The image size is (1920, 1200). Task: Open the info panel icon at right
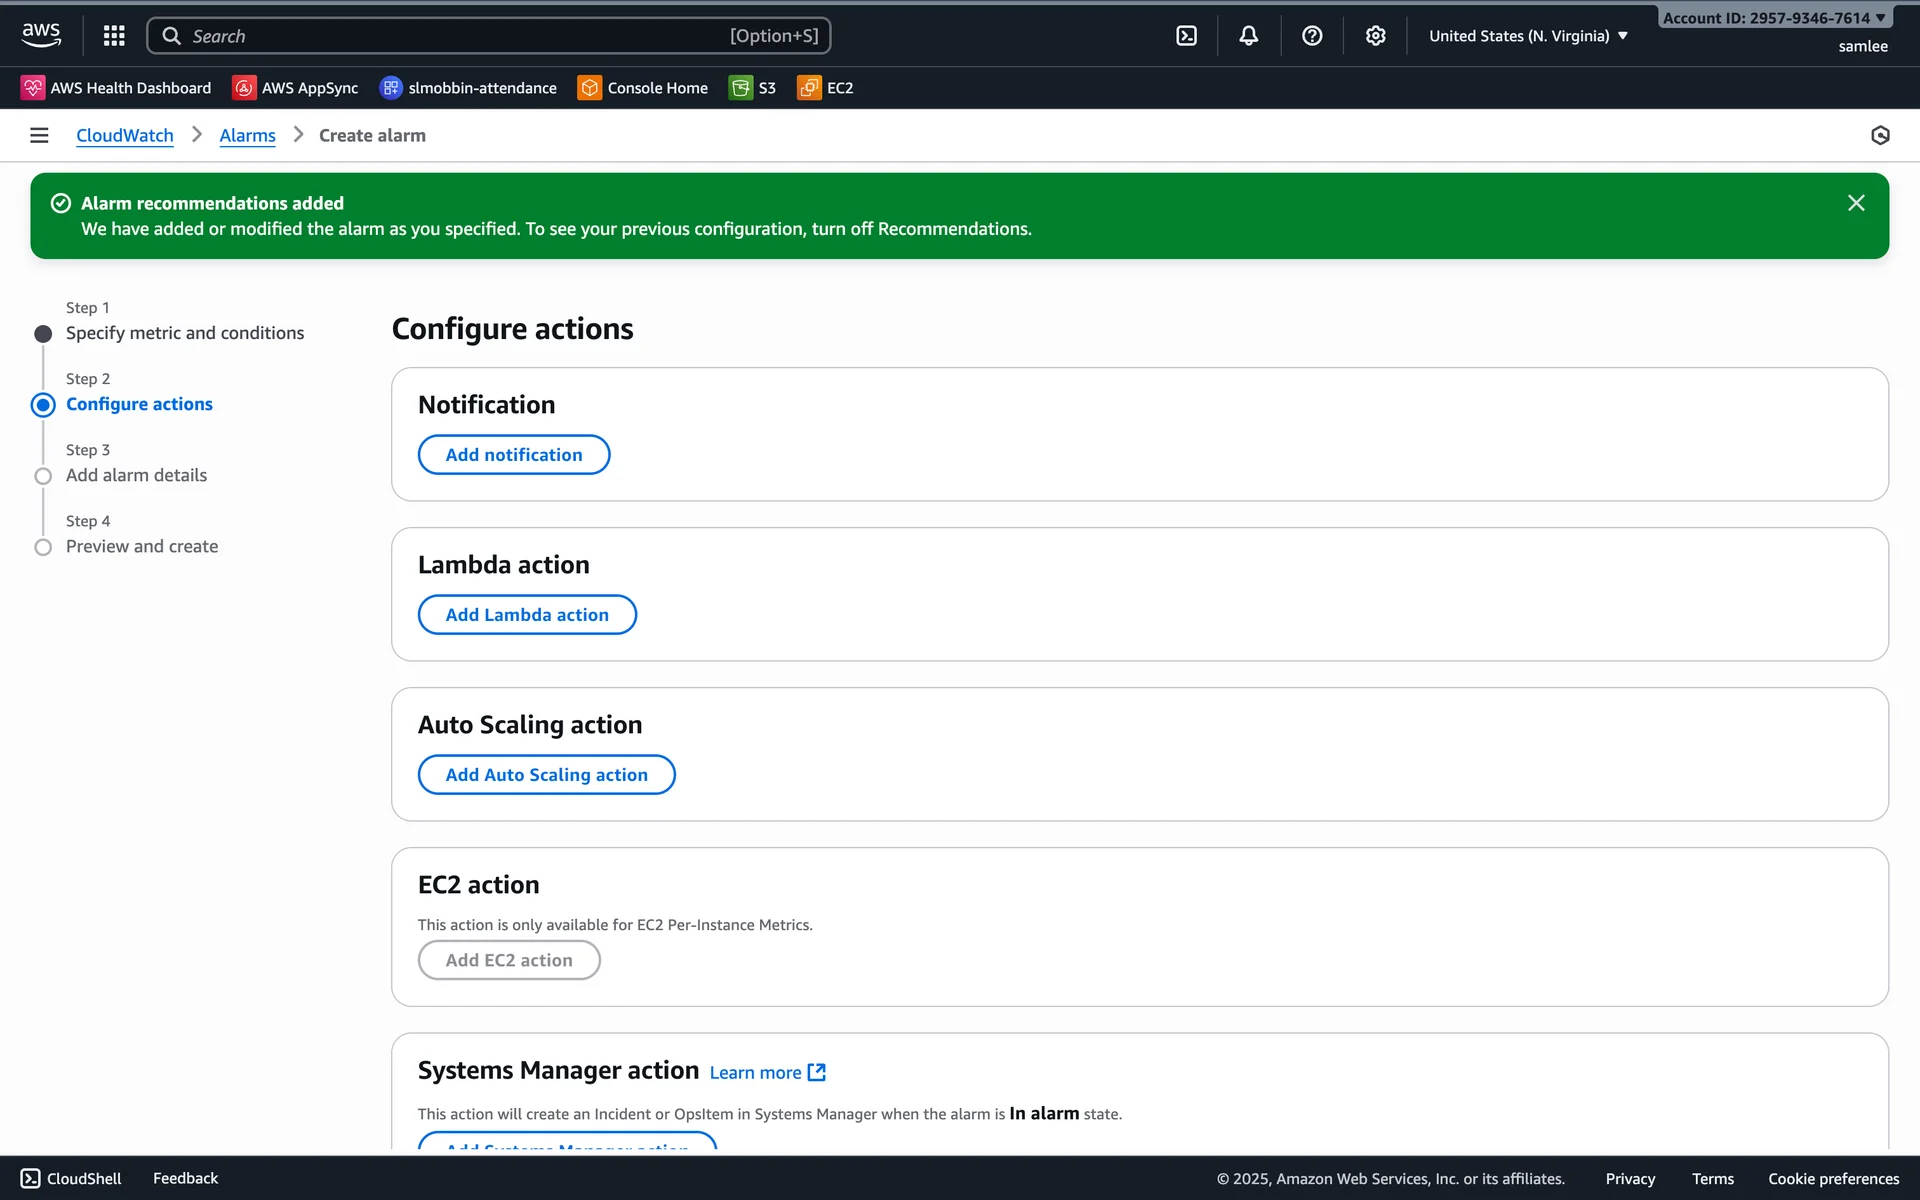point(1880,135)
